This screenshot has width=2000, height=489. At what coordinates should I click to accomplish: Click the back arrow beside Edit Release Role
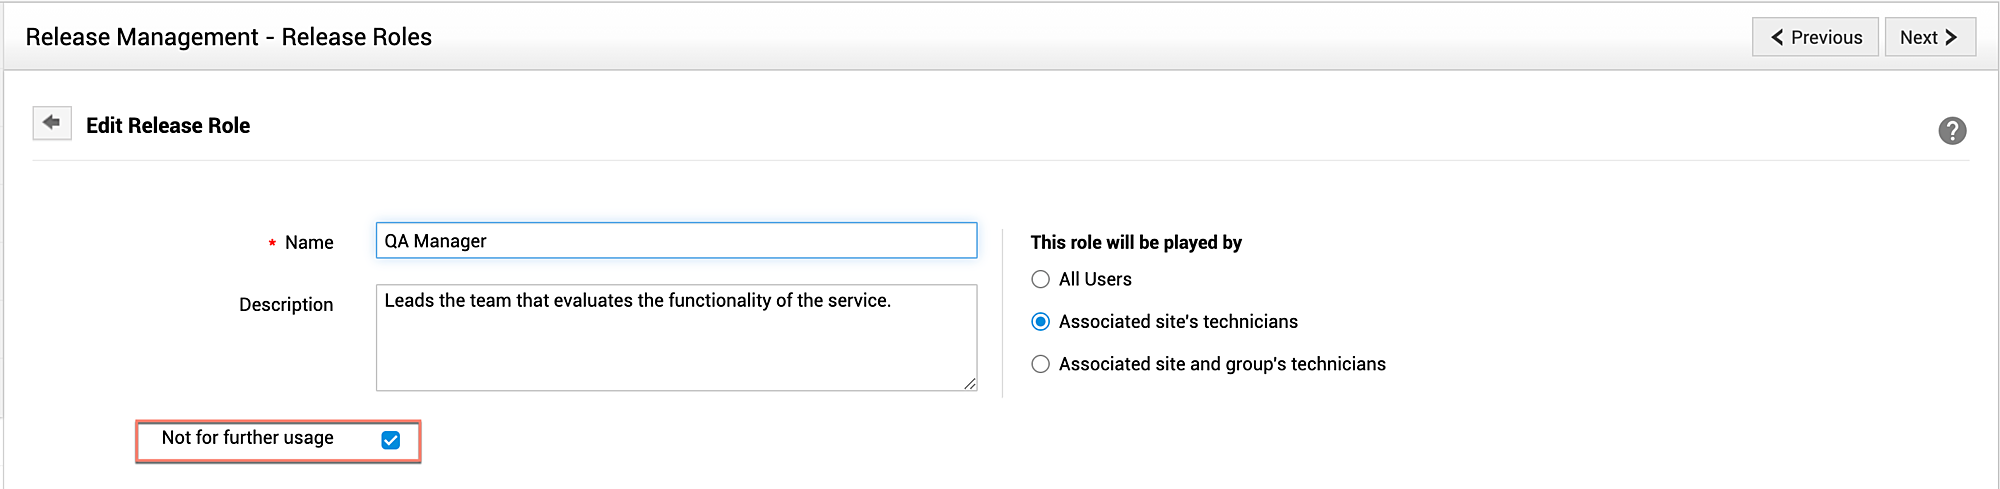tap(52, 123)
